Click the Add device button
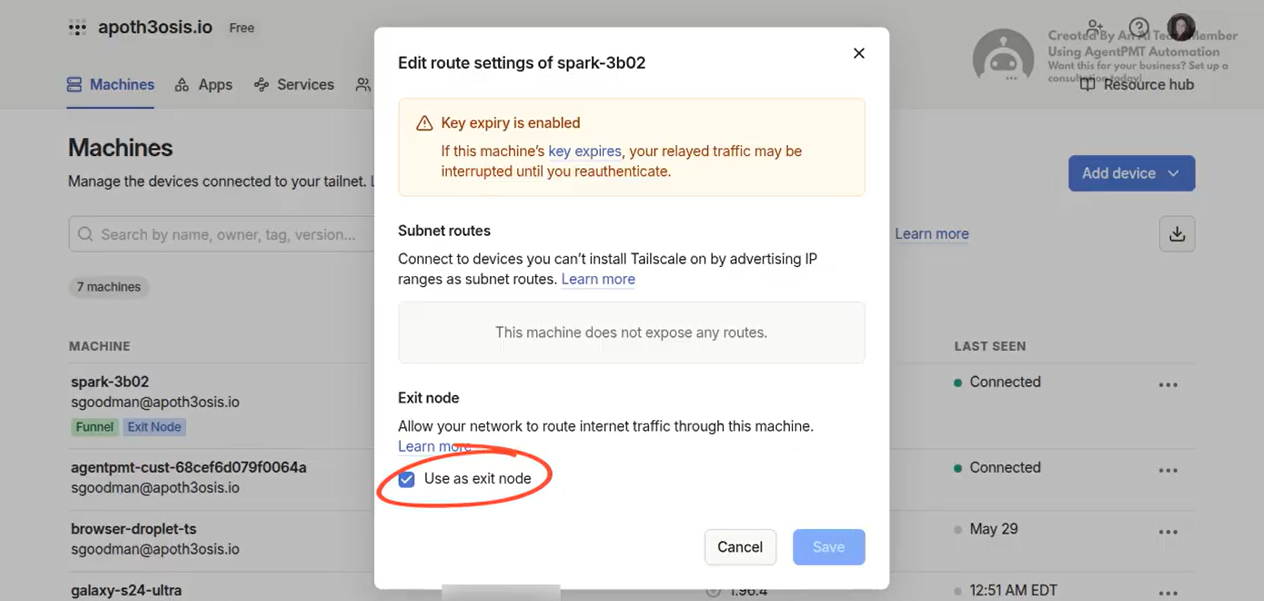 click(1131, 173)
